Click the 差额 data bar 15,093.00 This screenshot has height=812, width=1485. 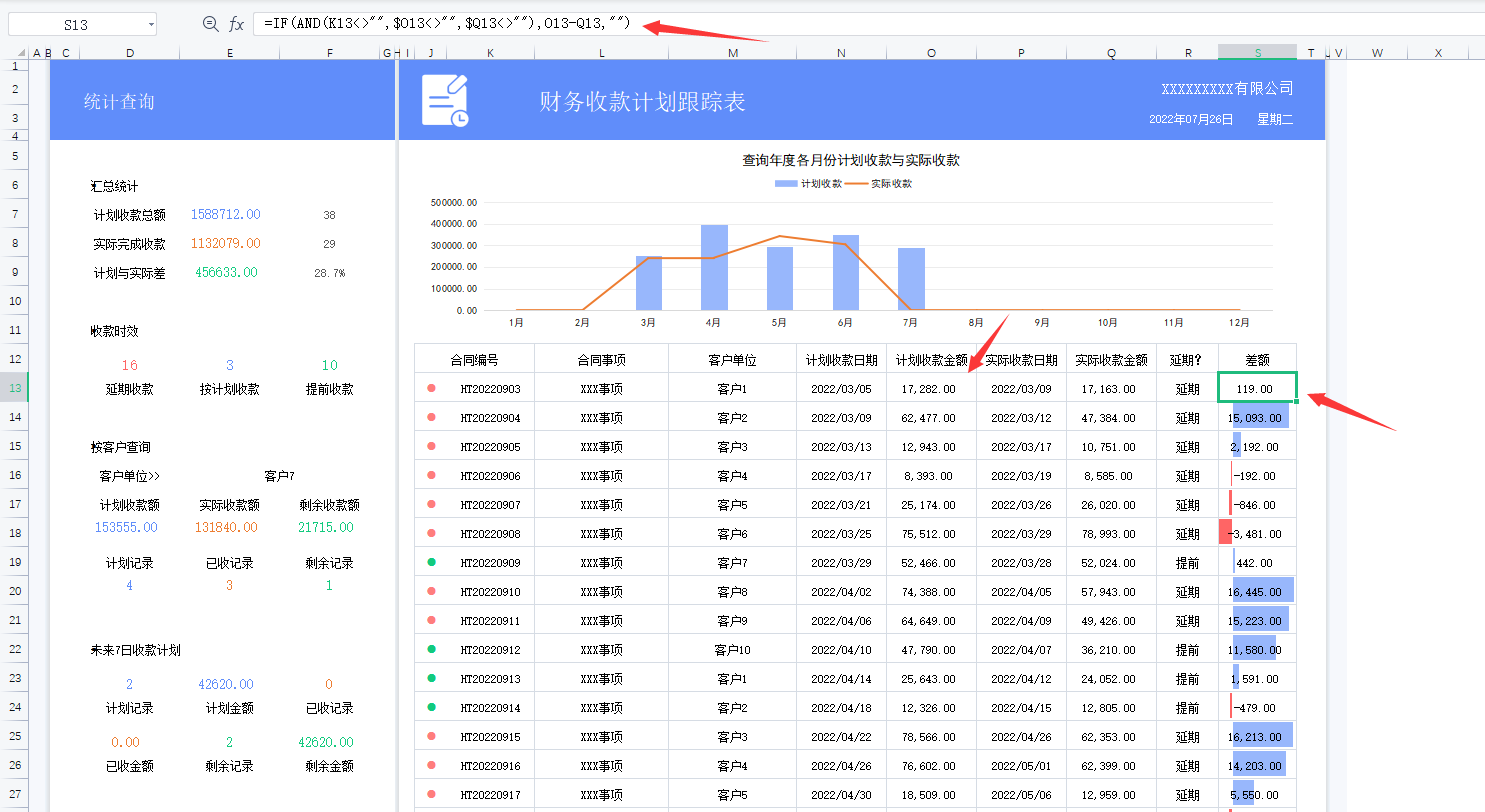[1257, 417]
